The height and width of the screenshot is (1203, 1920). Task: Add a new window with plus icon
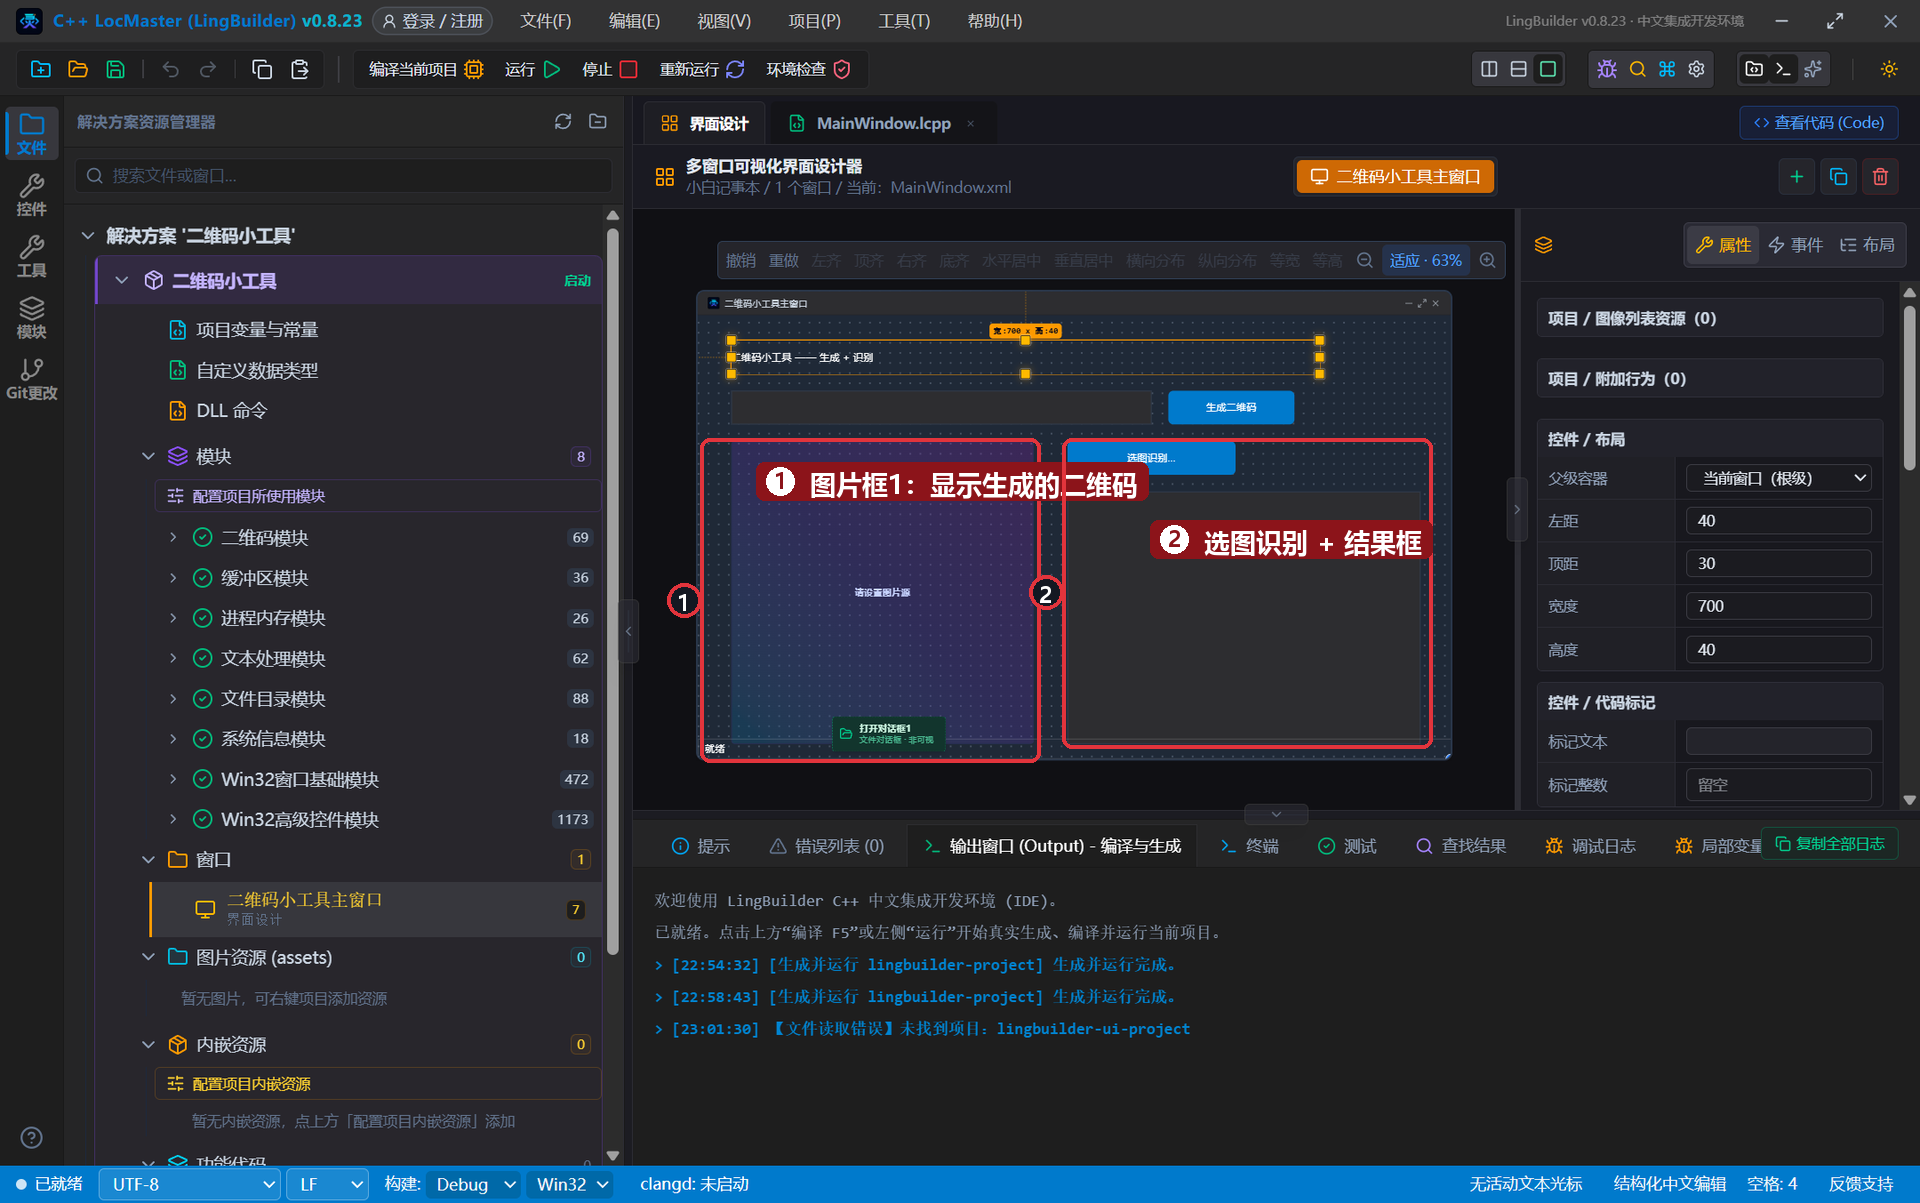[1797, 176]
